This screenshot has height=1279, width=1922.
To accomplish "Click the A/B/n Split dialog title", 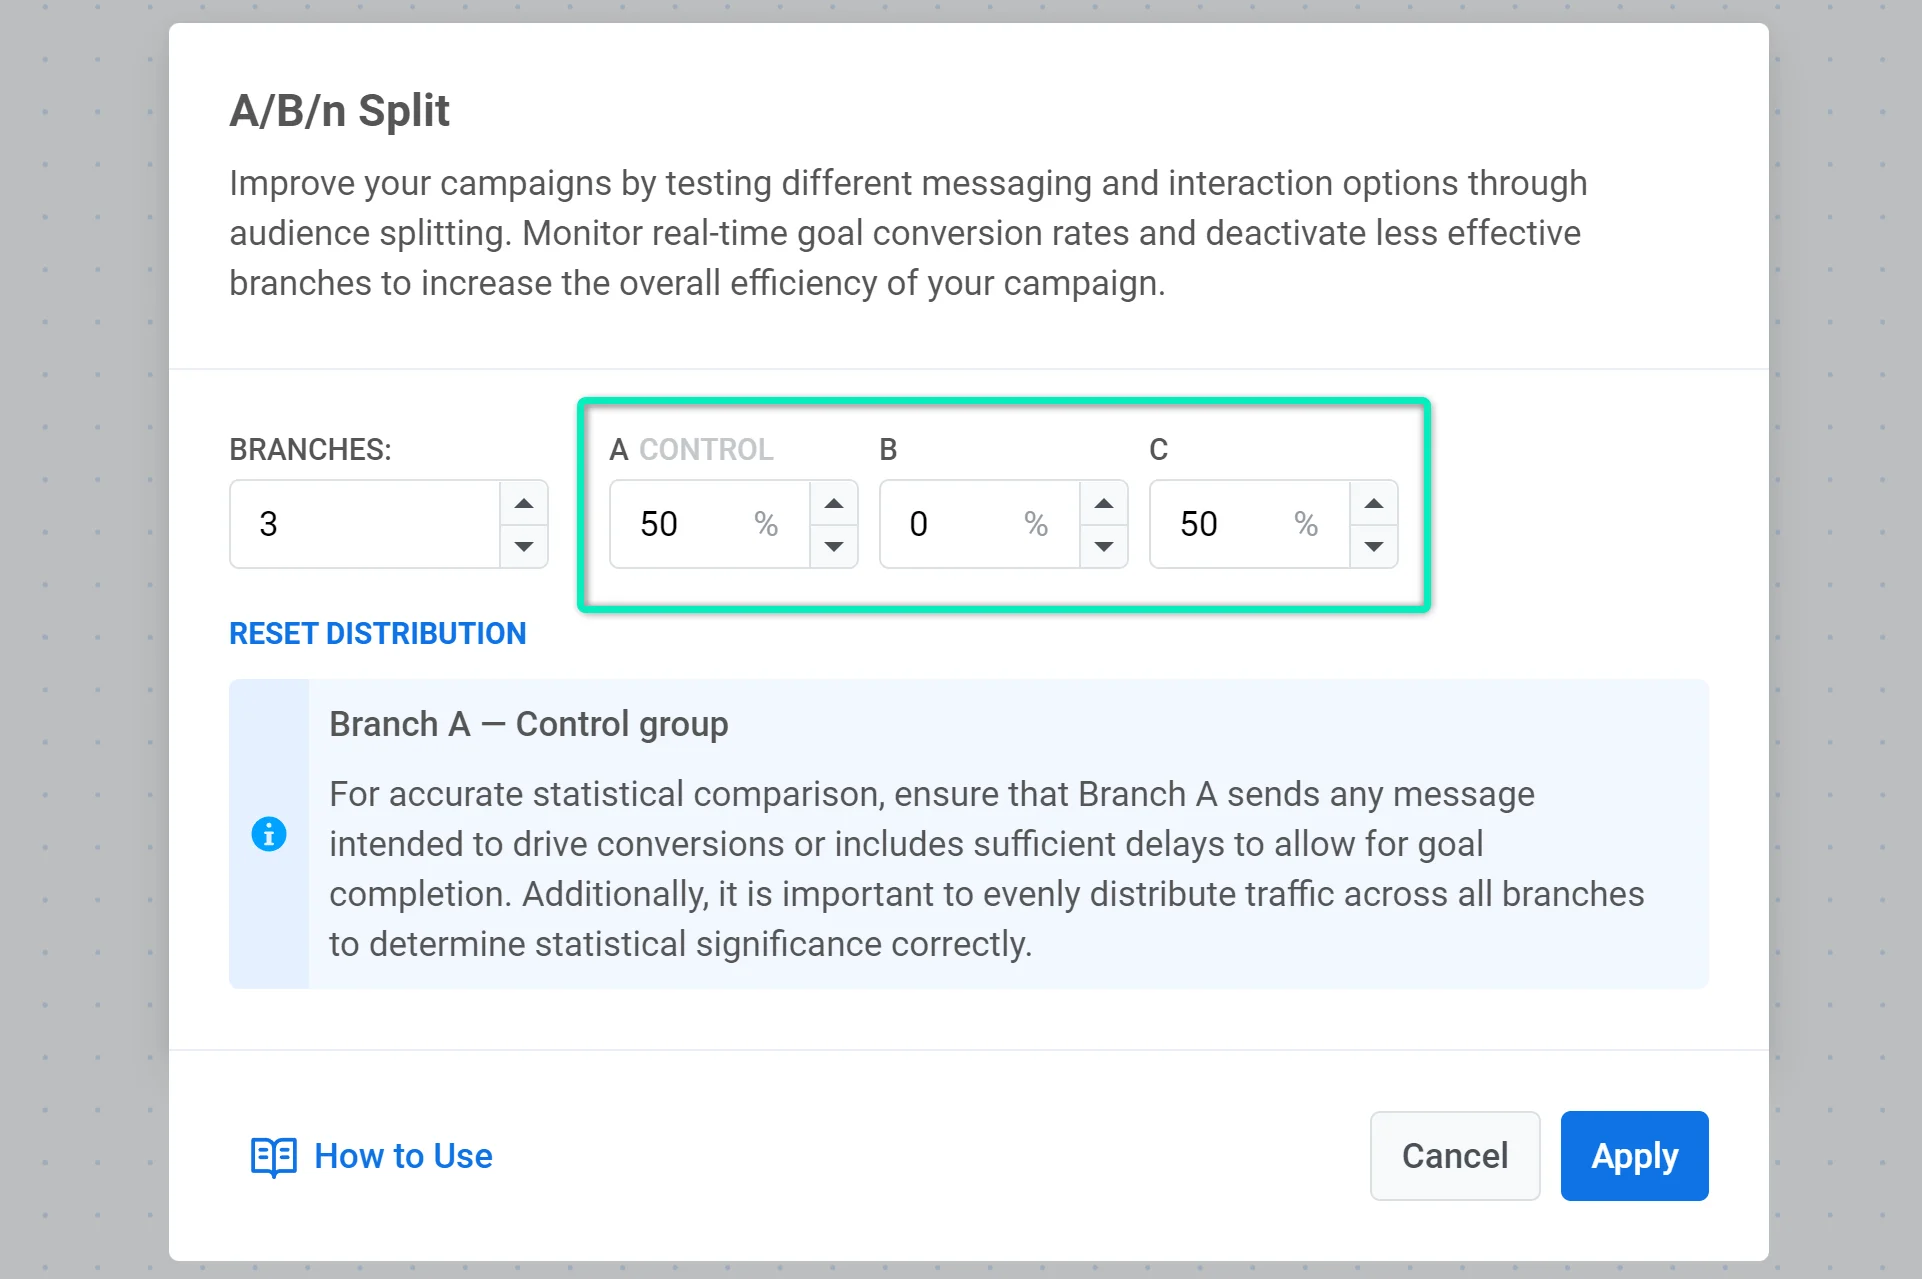I will (339, 110).
